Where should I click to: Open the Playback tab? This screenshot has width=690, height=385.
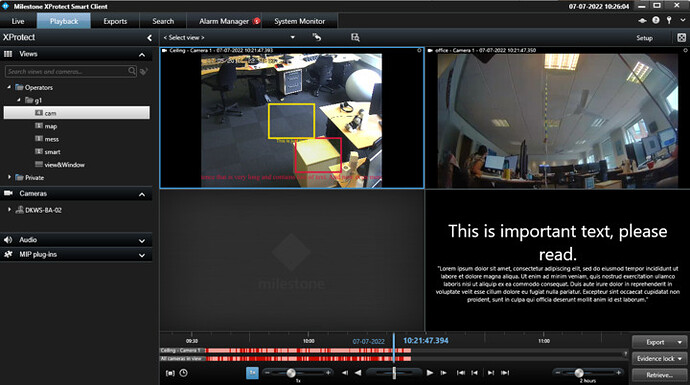click(64, 21)
